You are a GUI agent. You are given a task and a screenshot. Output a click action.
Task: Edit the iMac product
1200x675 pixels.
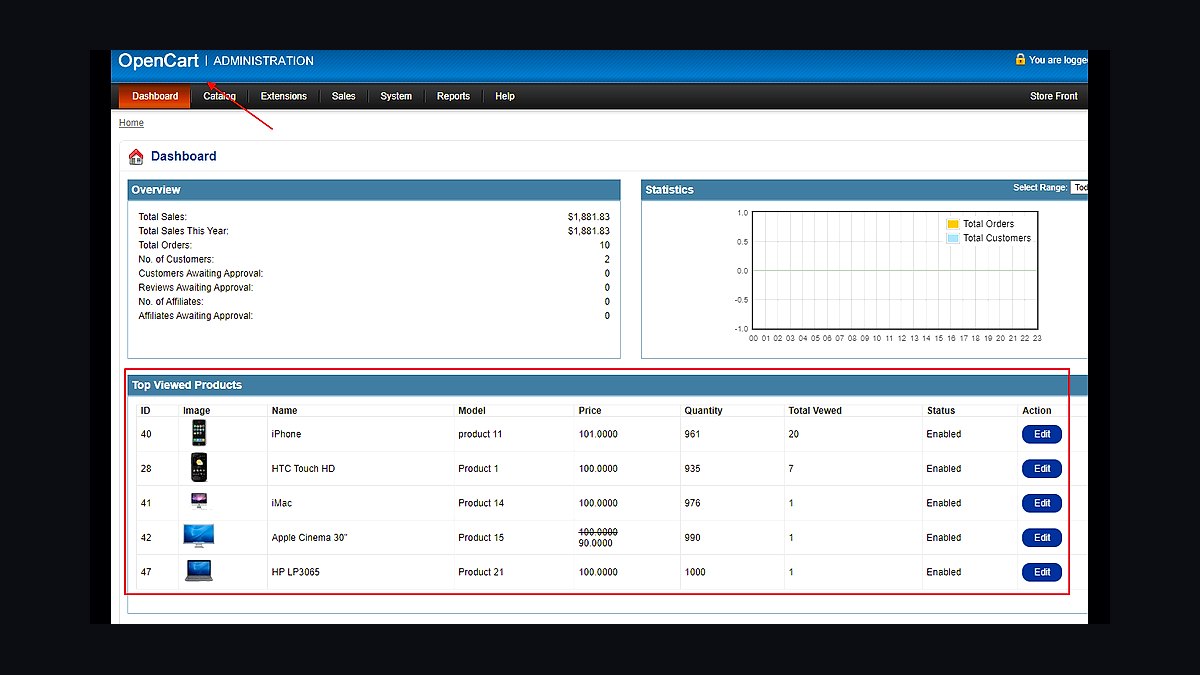click(1042, 503)
